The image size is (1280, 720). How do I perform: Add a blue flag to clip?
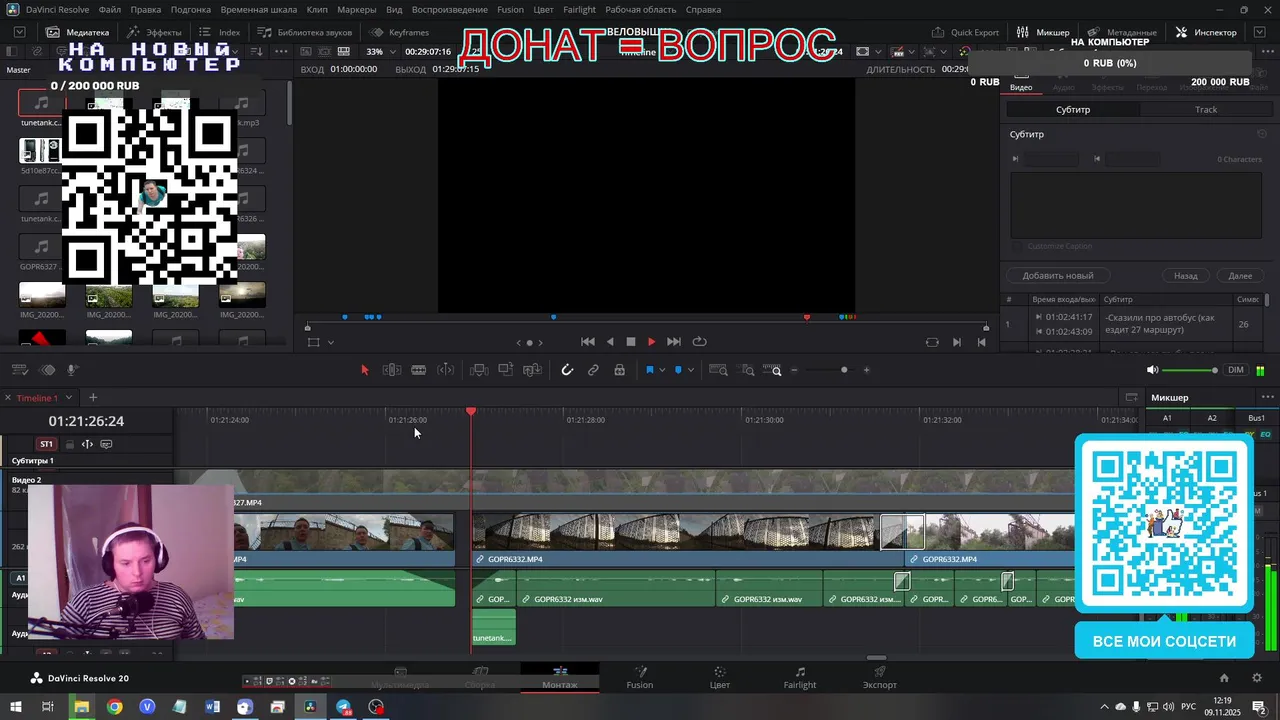pyautogui.click(x=649, y=370)
